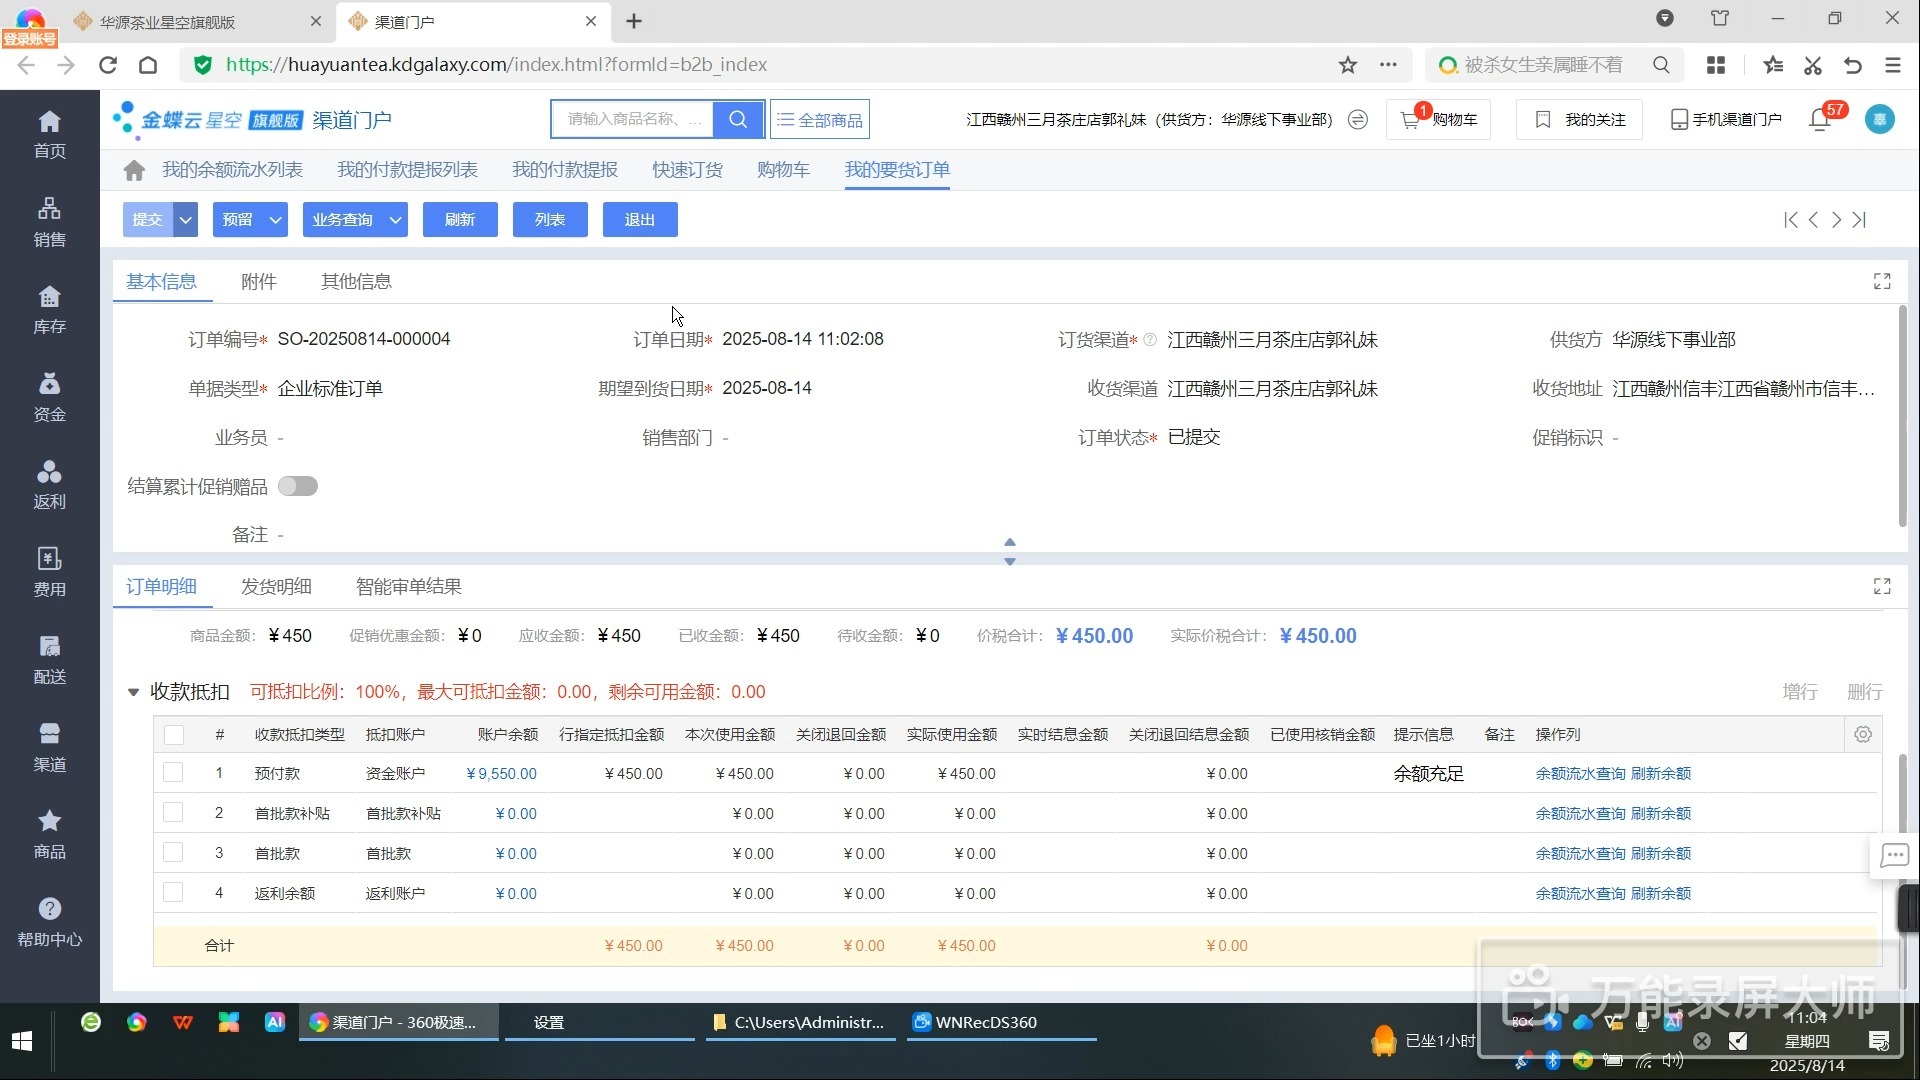1920x1080 pixels.
Task: Open the 帮助中心 help center icon
Action: [49, 922]
